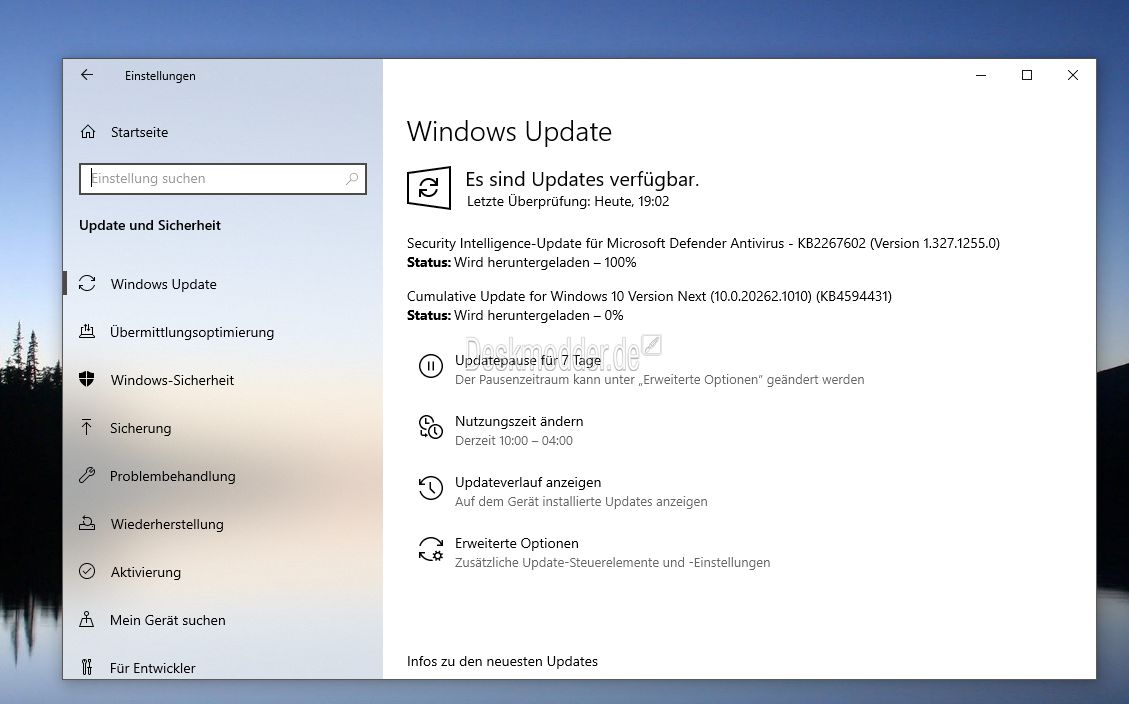Click the Aktivierung checkmark circle icon
This screenshot has height=704, width=1129.
click(x=87, y=572)
